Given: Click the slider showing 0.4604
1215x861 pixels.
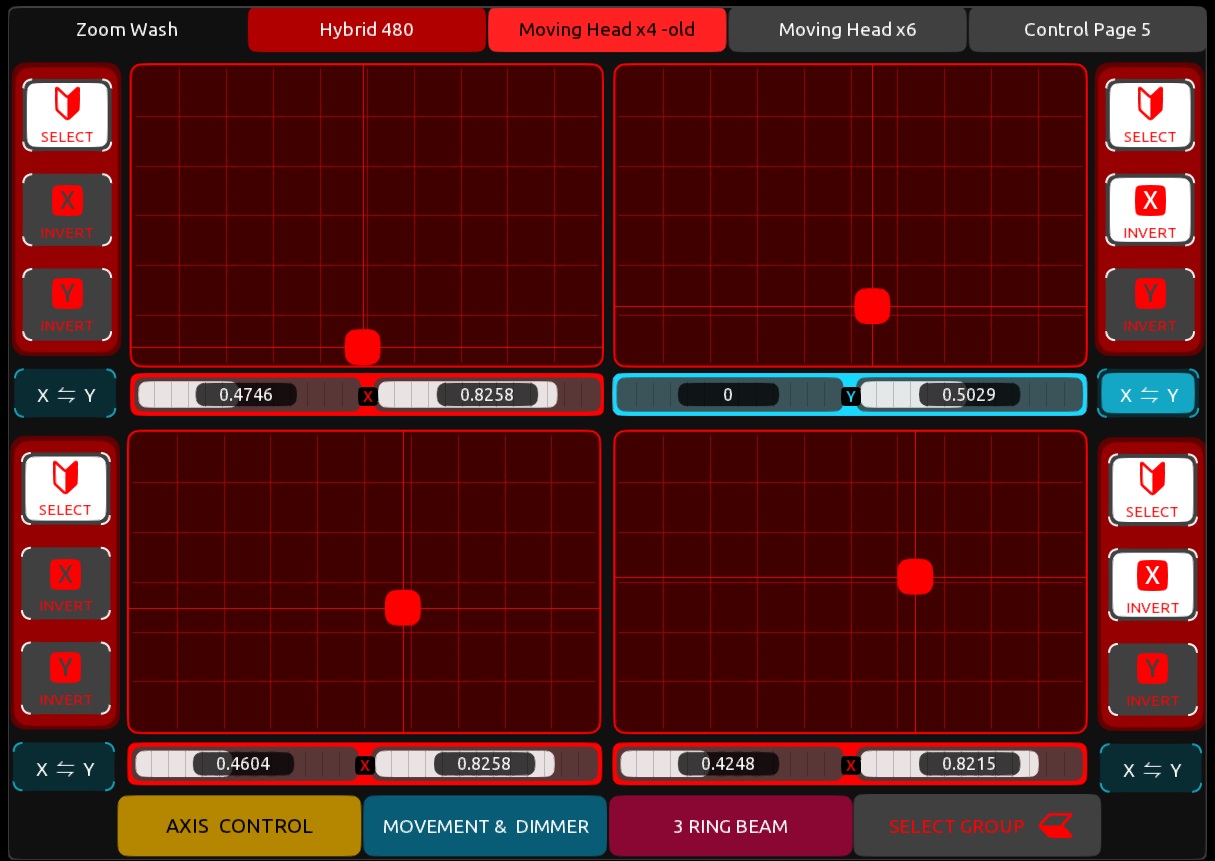Looking at the screenshot, I should pos(244,764).
